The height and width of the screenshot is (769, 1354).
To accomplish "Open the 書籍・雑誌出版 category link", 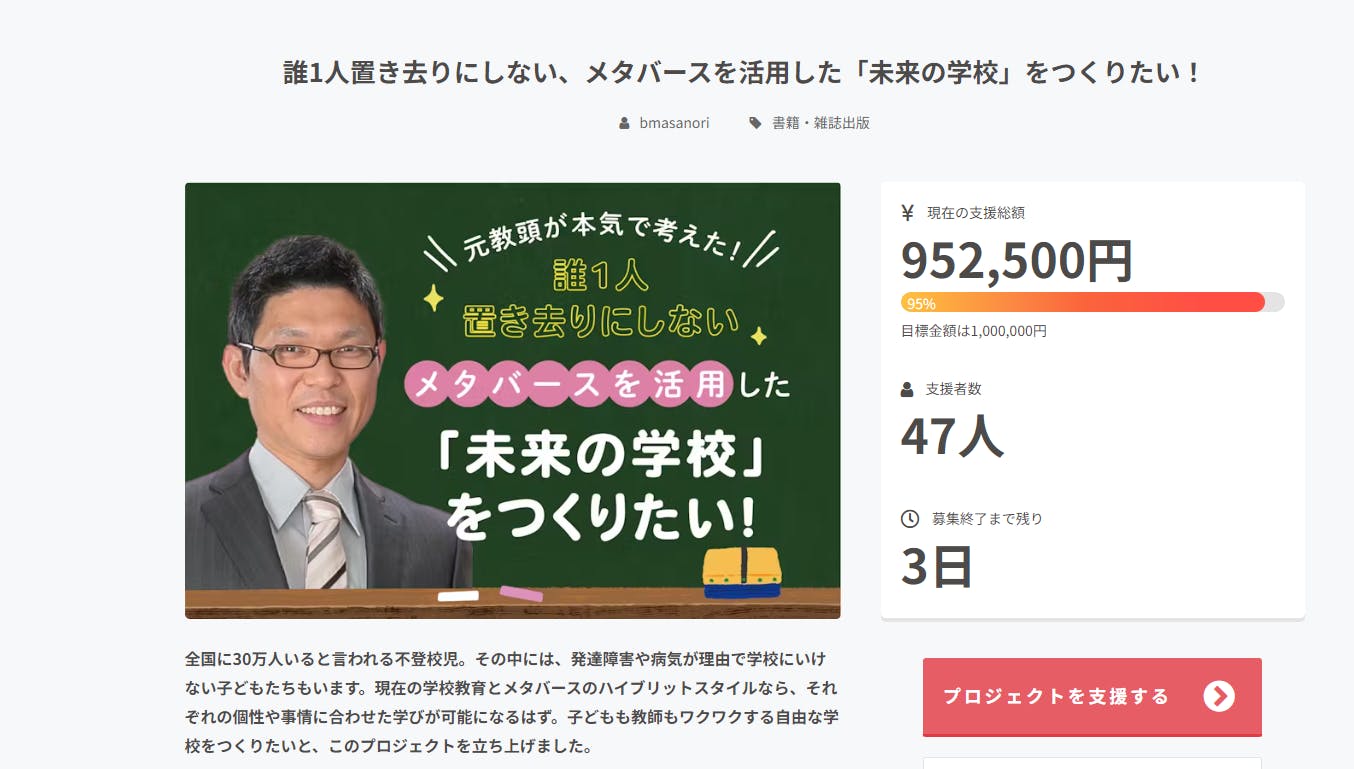I will pos(821,123).
